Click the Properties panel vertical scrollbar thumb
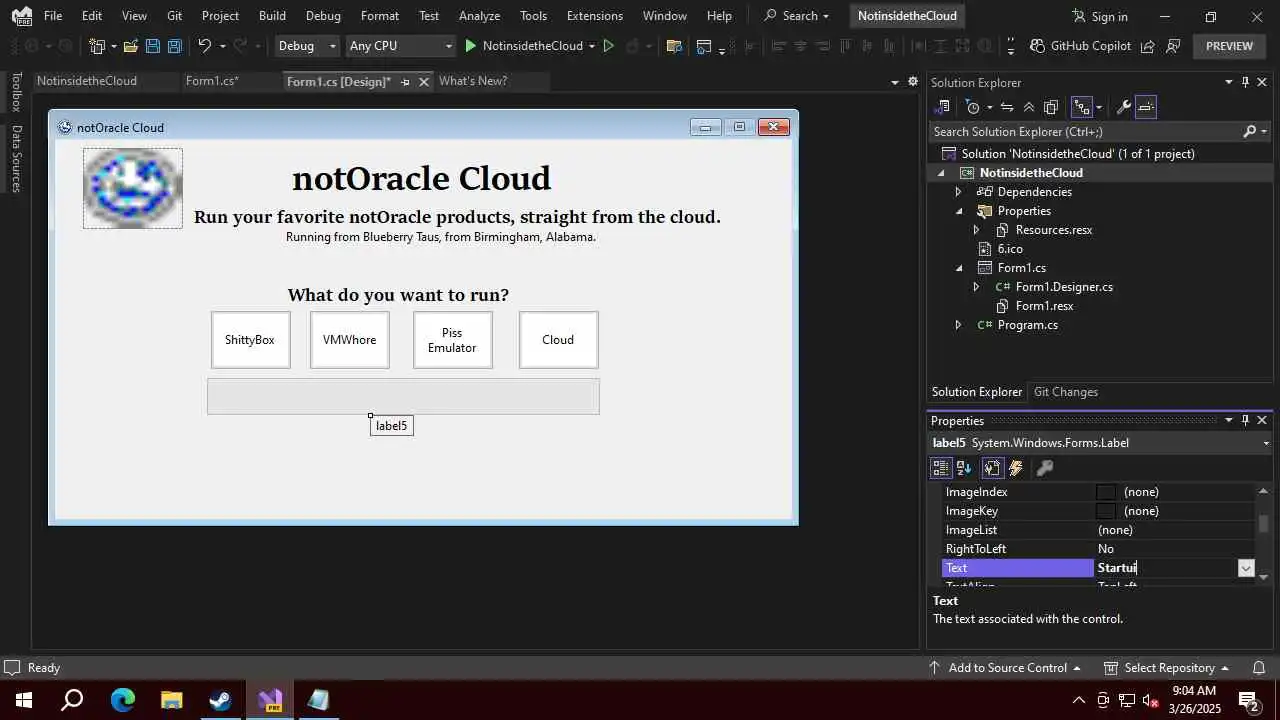1280x720 pixels. (1264, 523)
